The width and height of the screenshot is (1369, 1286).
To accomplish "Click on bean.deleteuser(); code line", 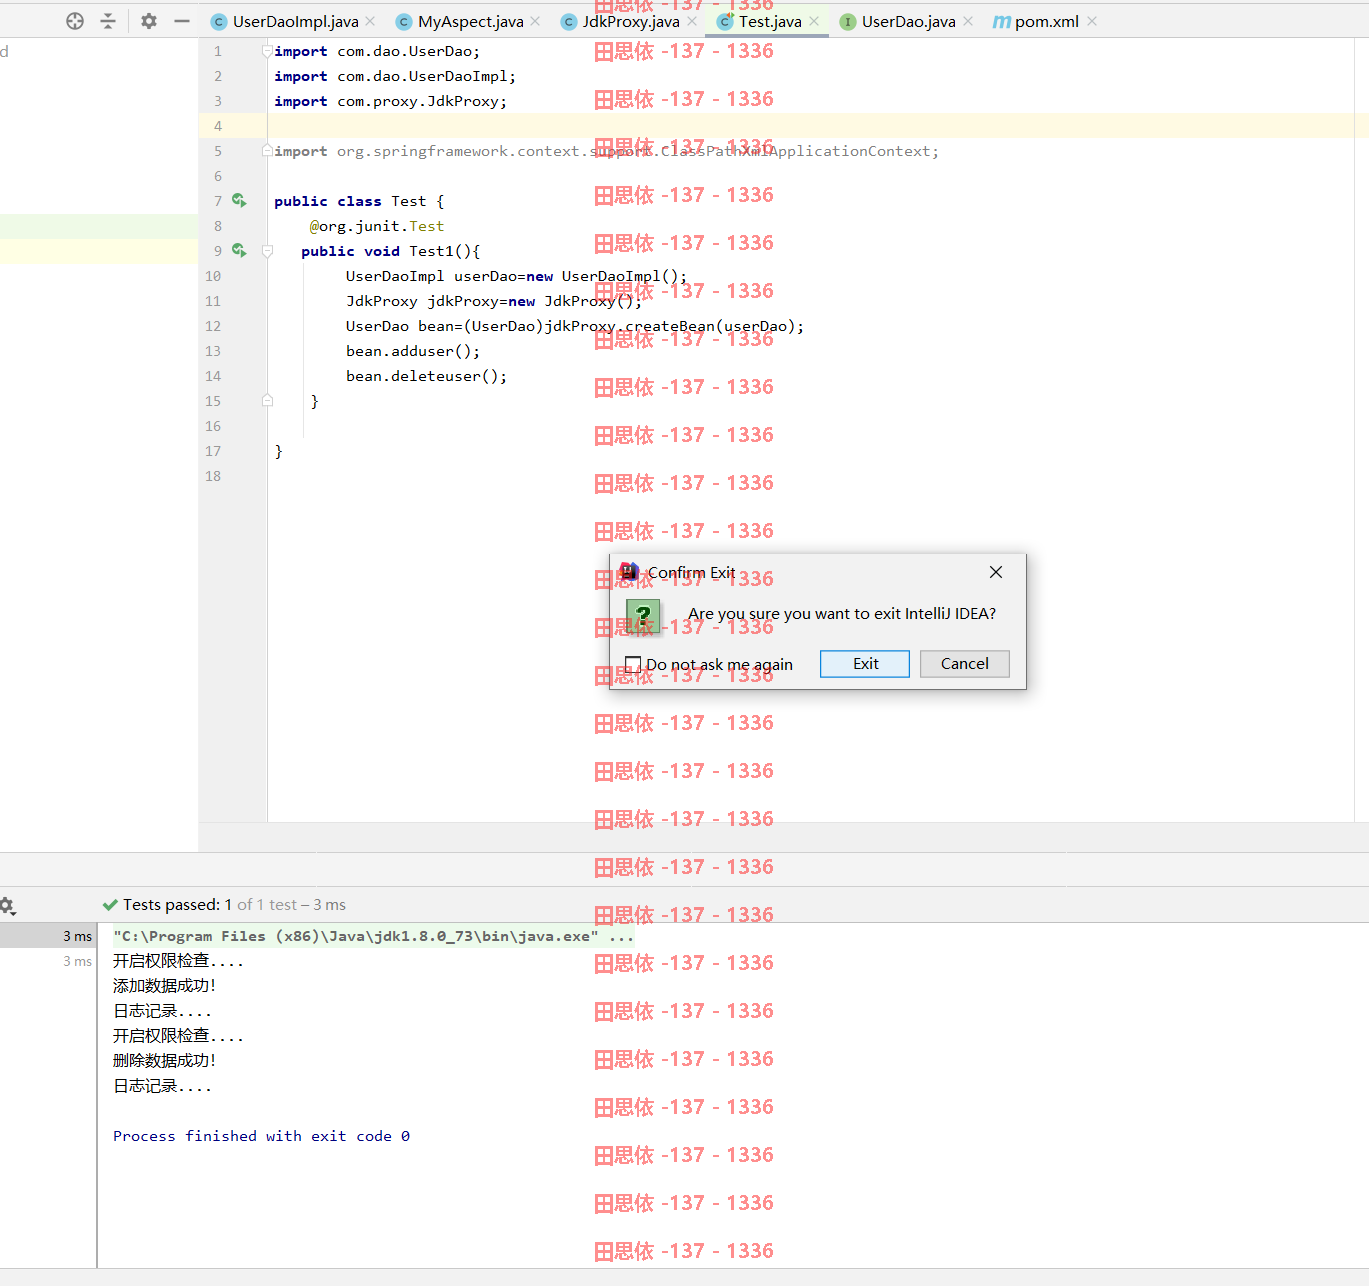I will pos(427,376).
